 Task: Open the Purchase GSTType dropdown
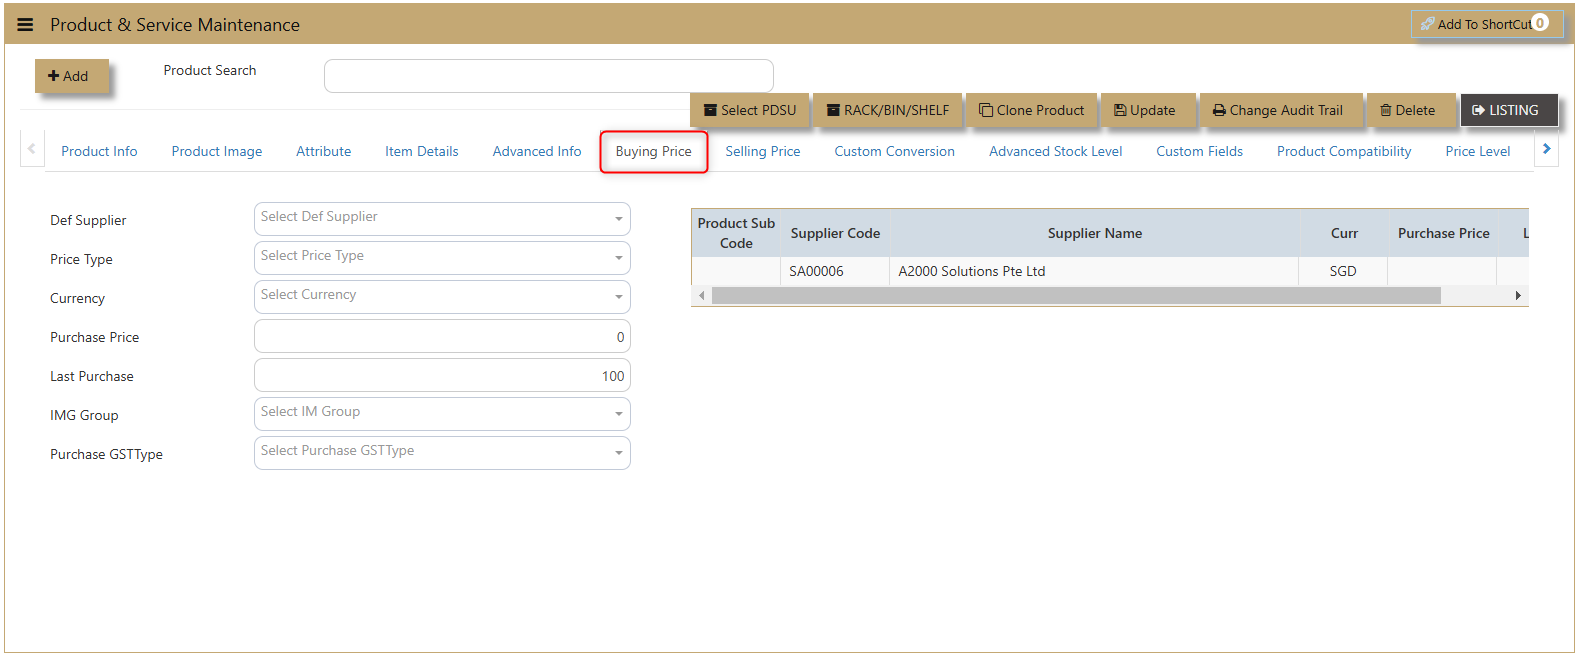pos(442,453)
